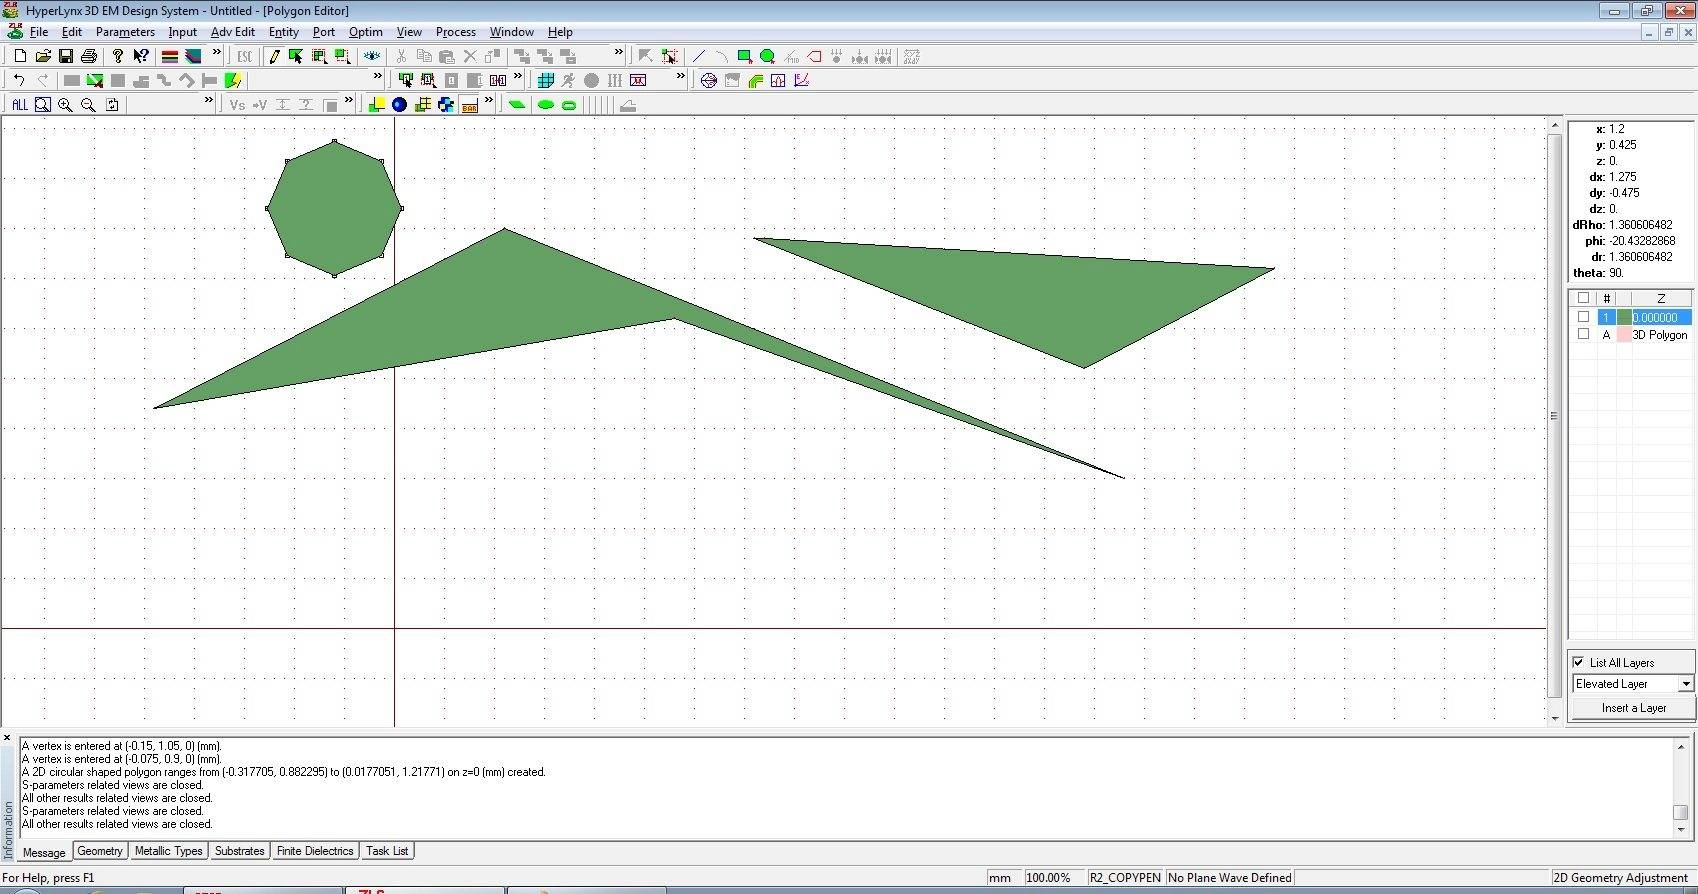
Task: Open the Entity menu
Action: click(284, 32)
